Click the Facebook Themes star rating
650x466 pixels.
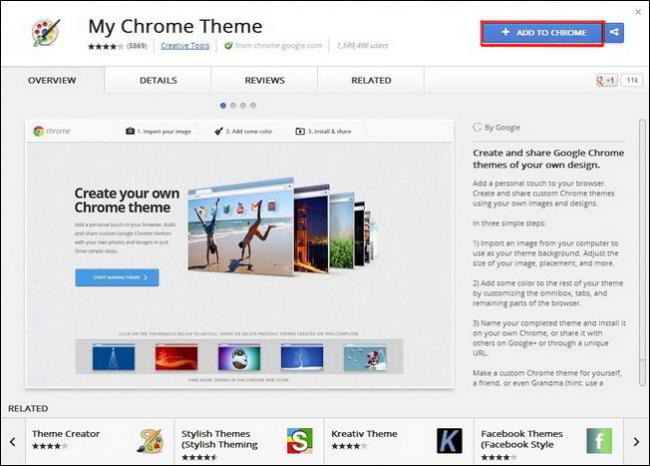point(499,457)
